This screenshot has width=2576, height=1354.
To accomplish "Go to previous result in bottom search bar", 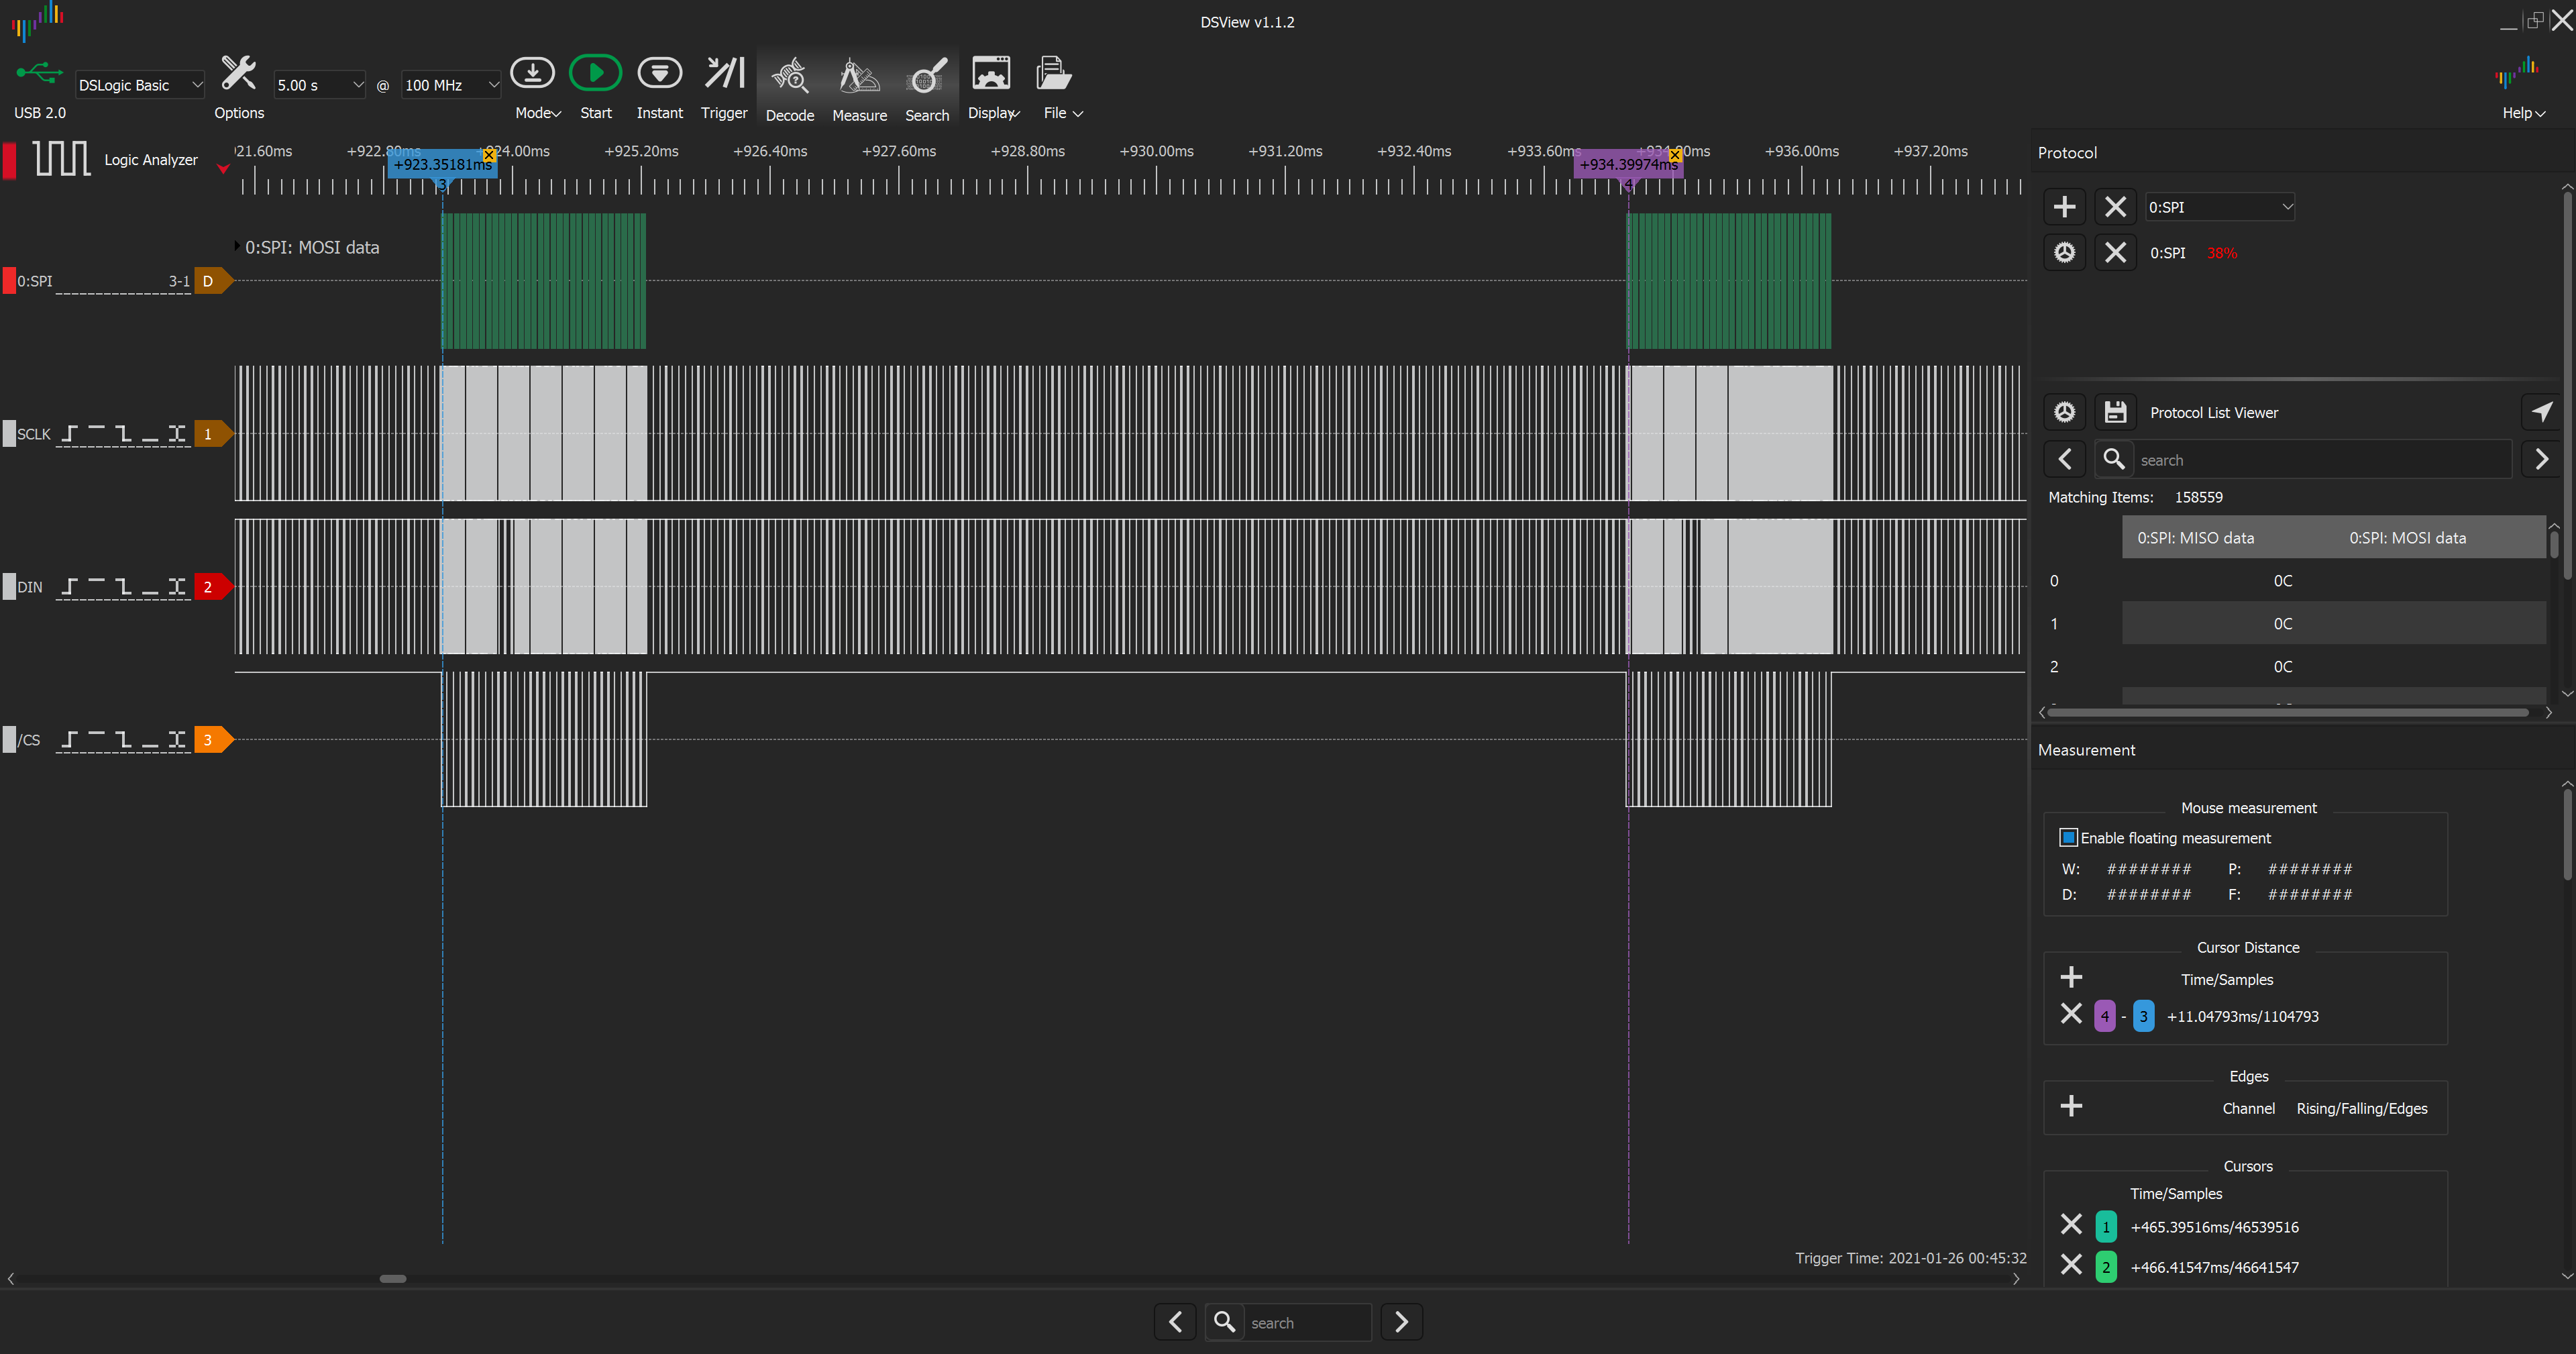I will pyautogui.click(x=1175, y=1322).
